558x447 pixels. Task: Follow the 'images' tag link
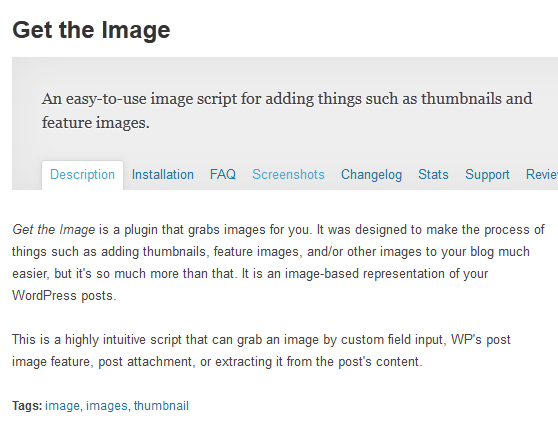coord(107,406)
